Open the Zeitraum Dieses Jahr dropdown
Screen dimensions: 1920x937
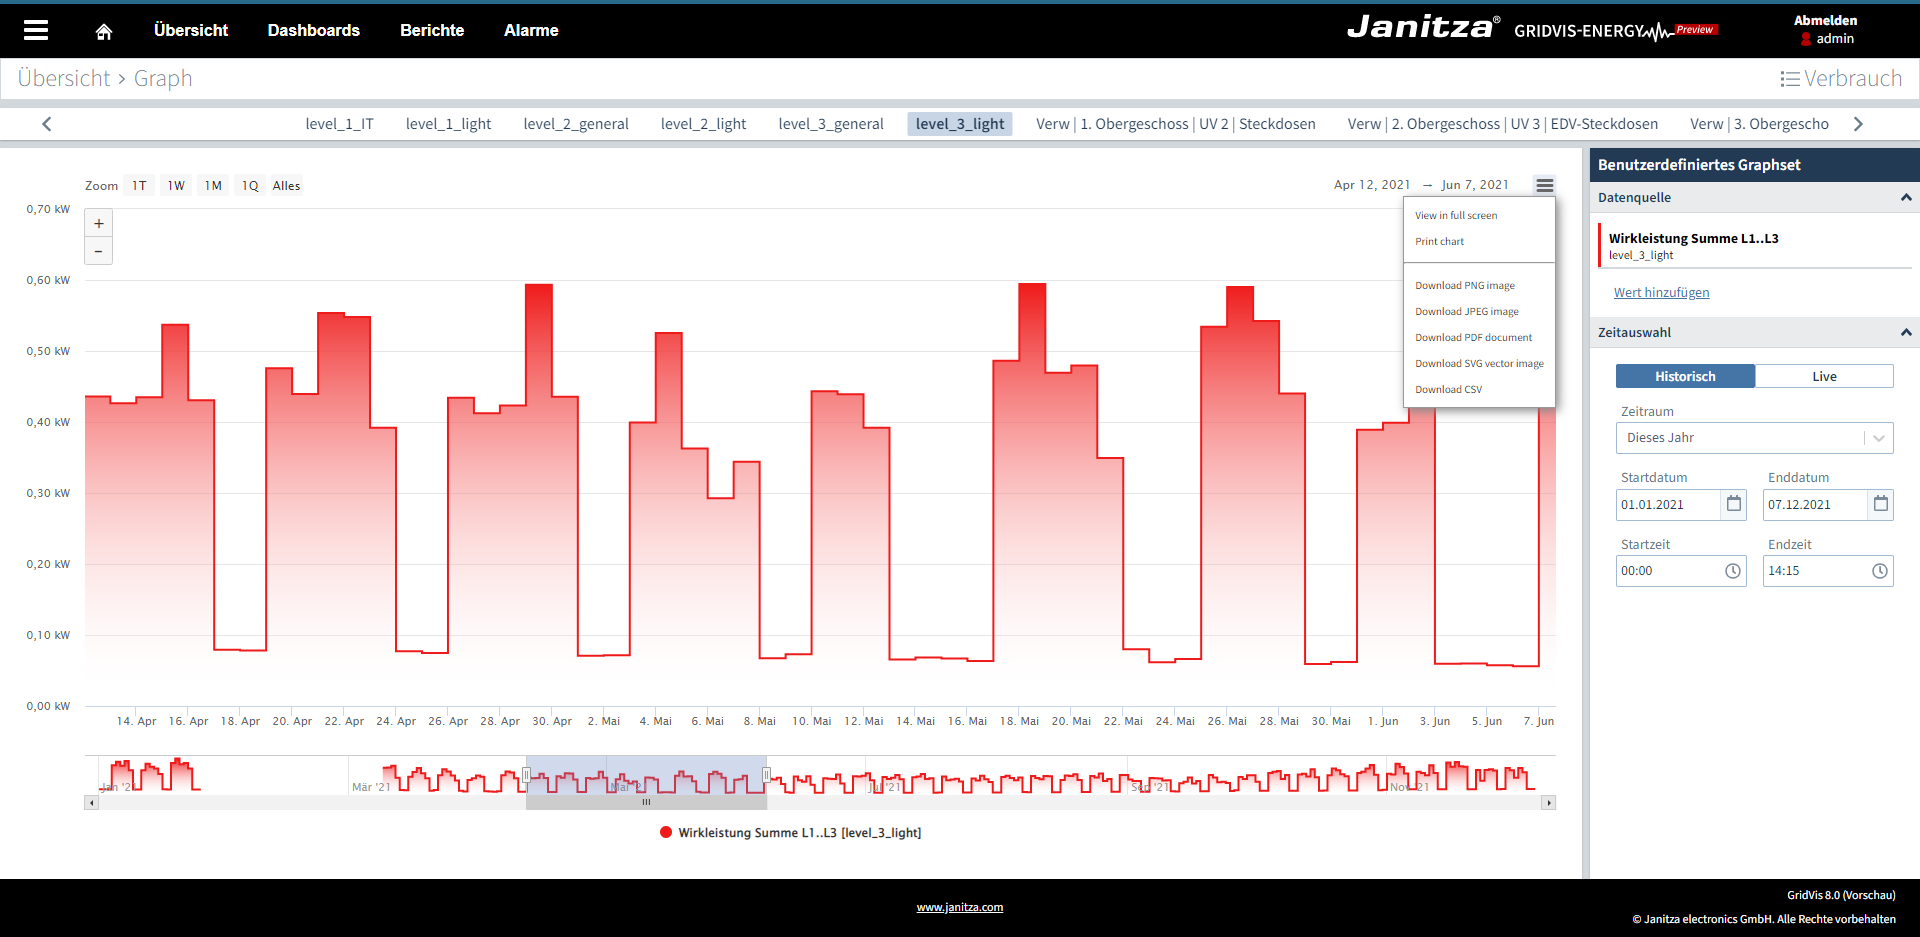click(1754, 437)
